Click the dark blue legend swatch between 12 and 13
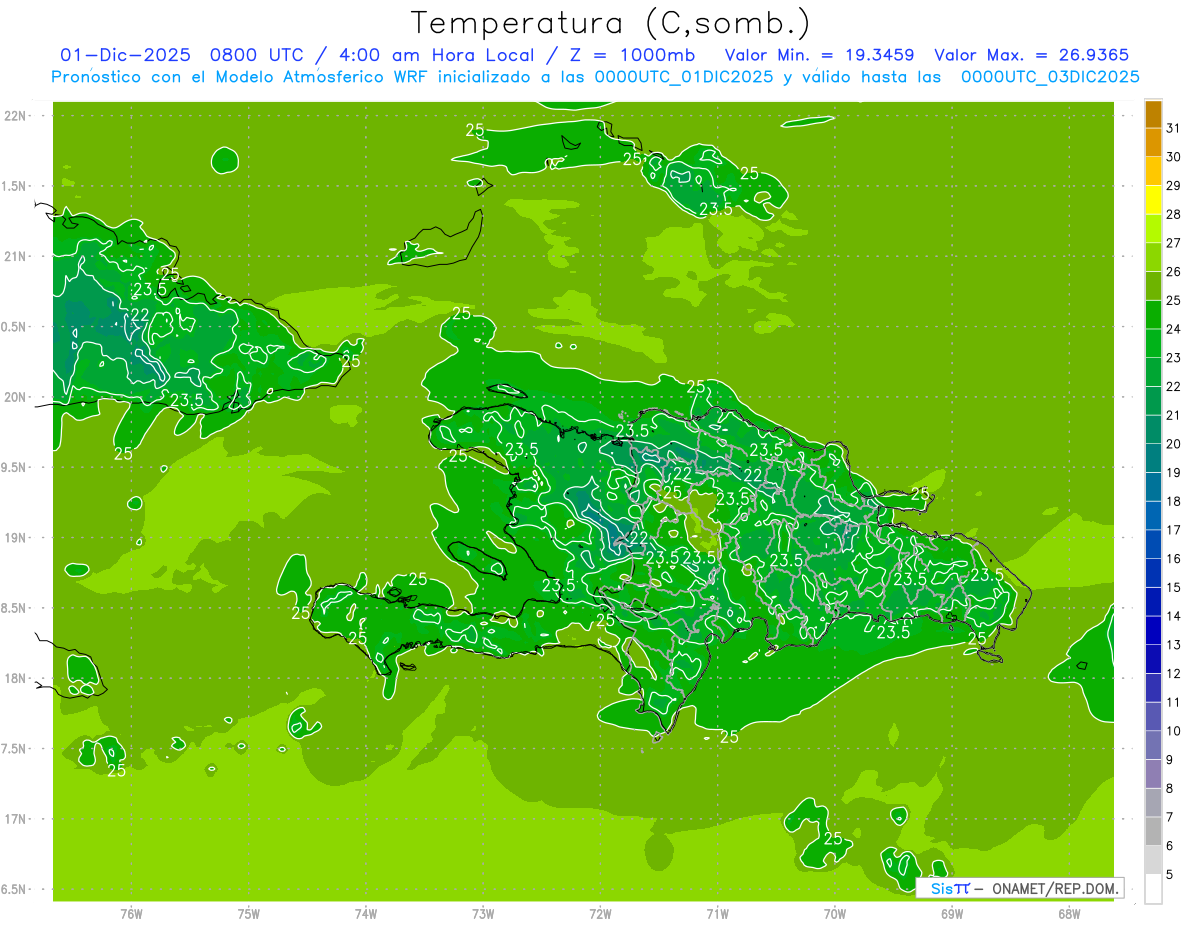Viewport: 1200px width, 927px height. (1153, 659)
